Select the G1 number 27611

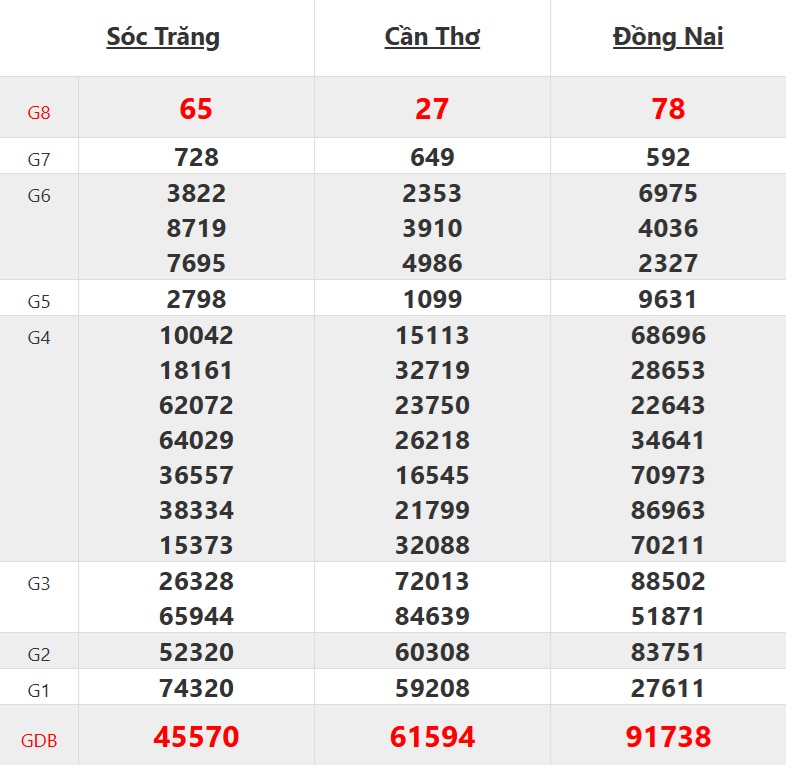pyautogui.click(x=668, y=688)
